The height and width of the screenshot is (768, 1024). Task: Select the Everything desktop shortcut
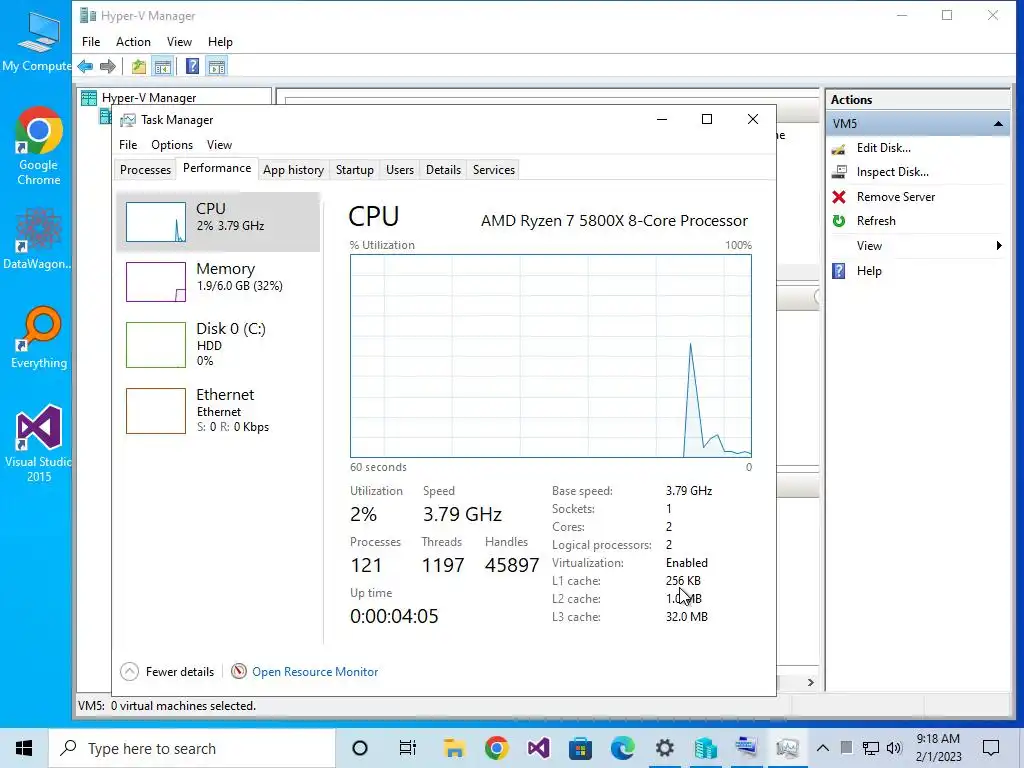39,338
